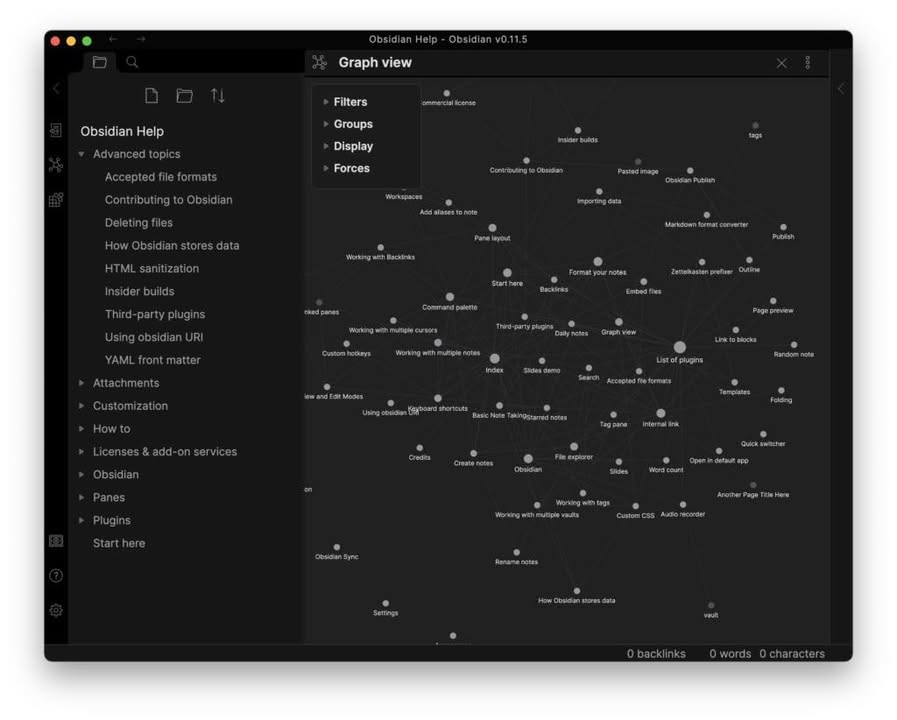This screenshot has height=720, width=897.
Task: Expand the right sidebar with the arrow
Action: (841, 89)
